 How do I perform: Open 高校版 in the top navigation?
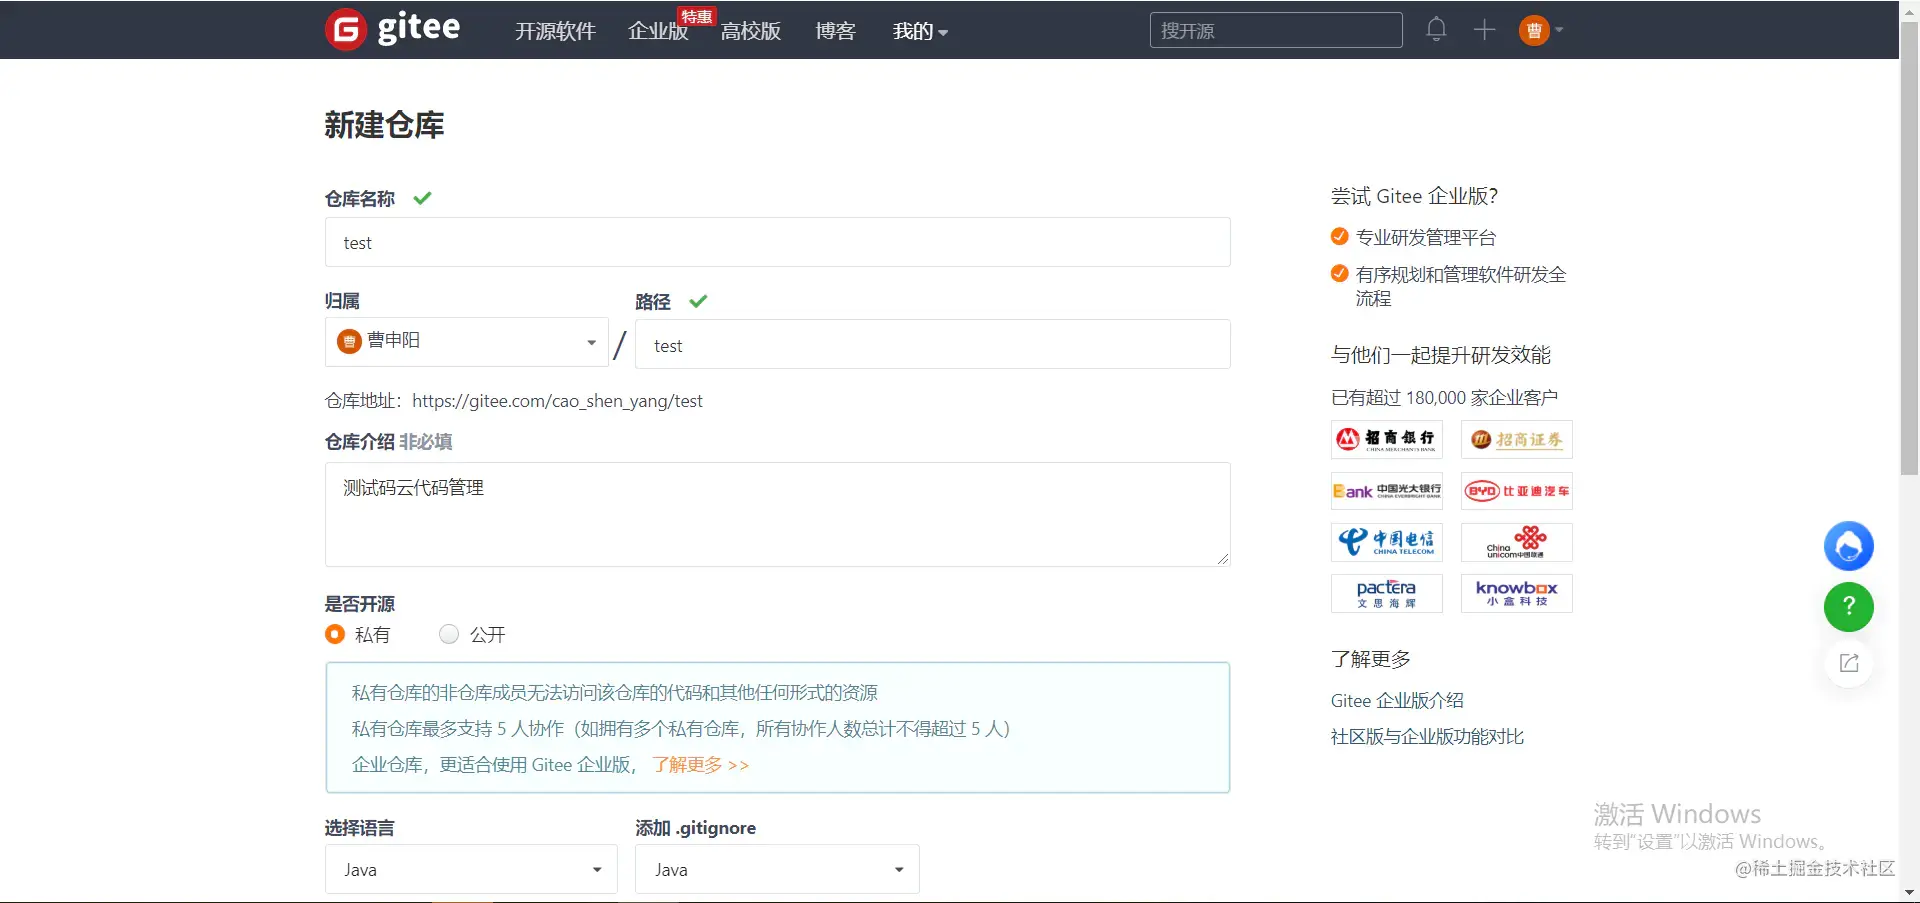click(751, 31)
